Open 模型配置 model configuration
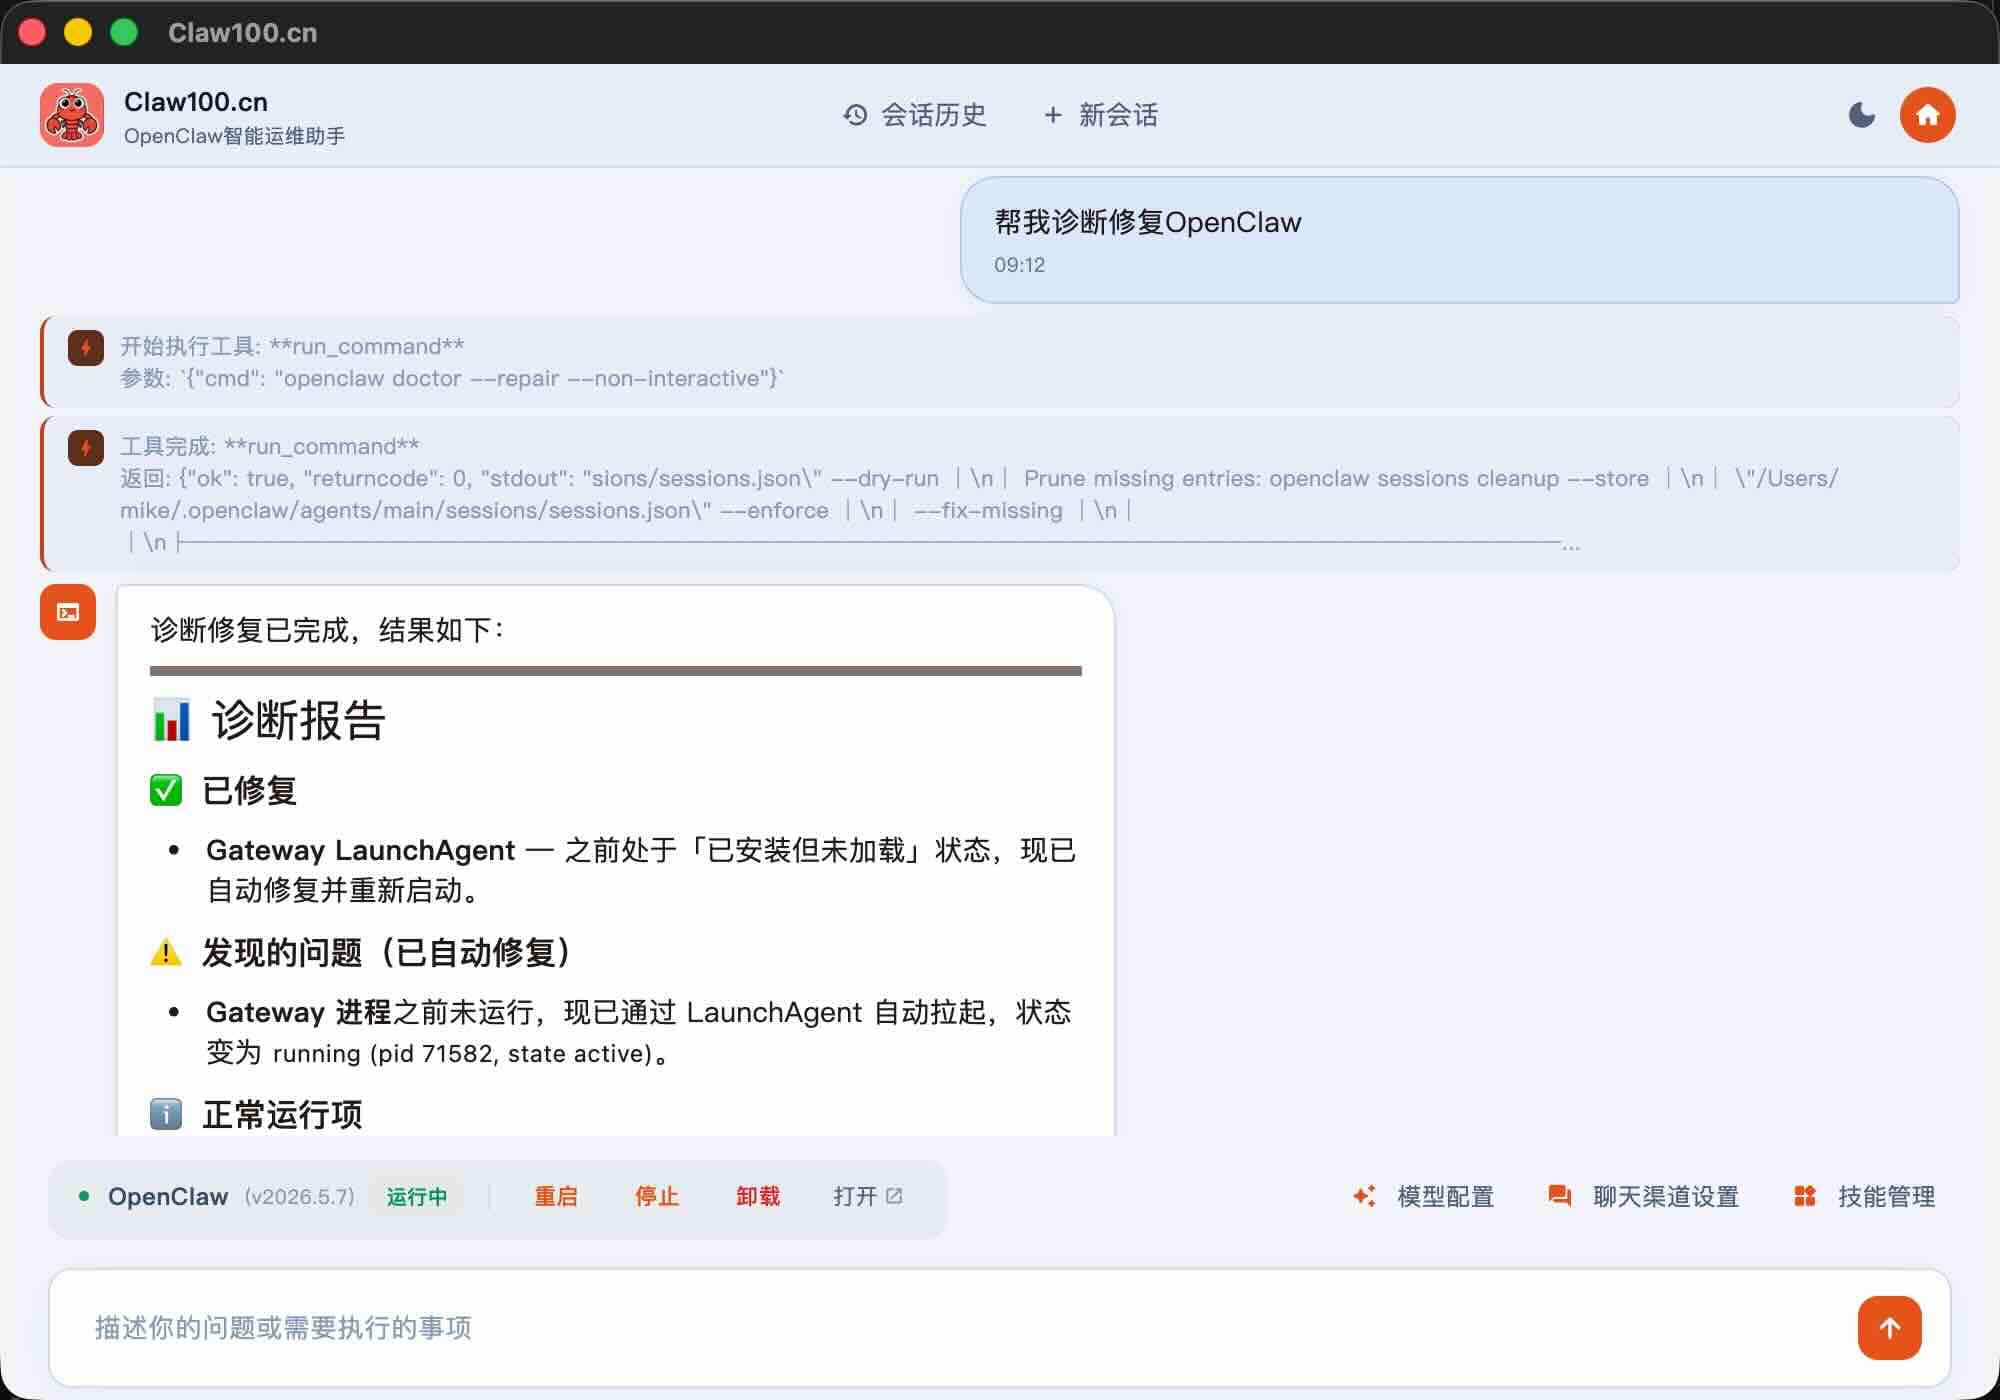The height and width of the screenshot is (1400, 2000). click(1423, 1197)
